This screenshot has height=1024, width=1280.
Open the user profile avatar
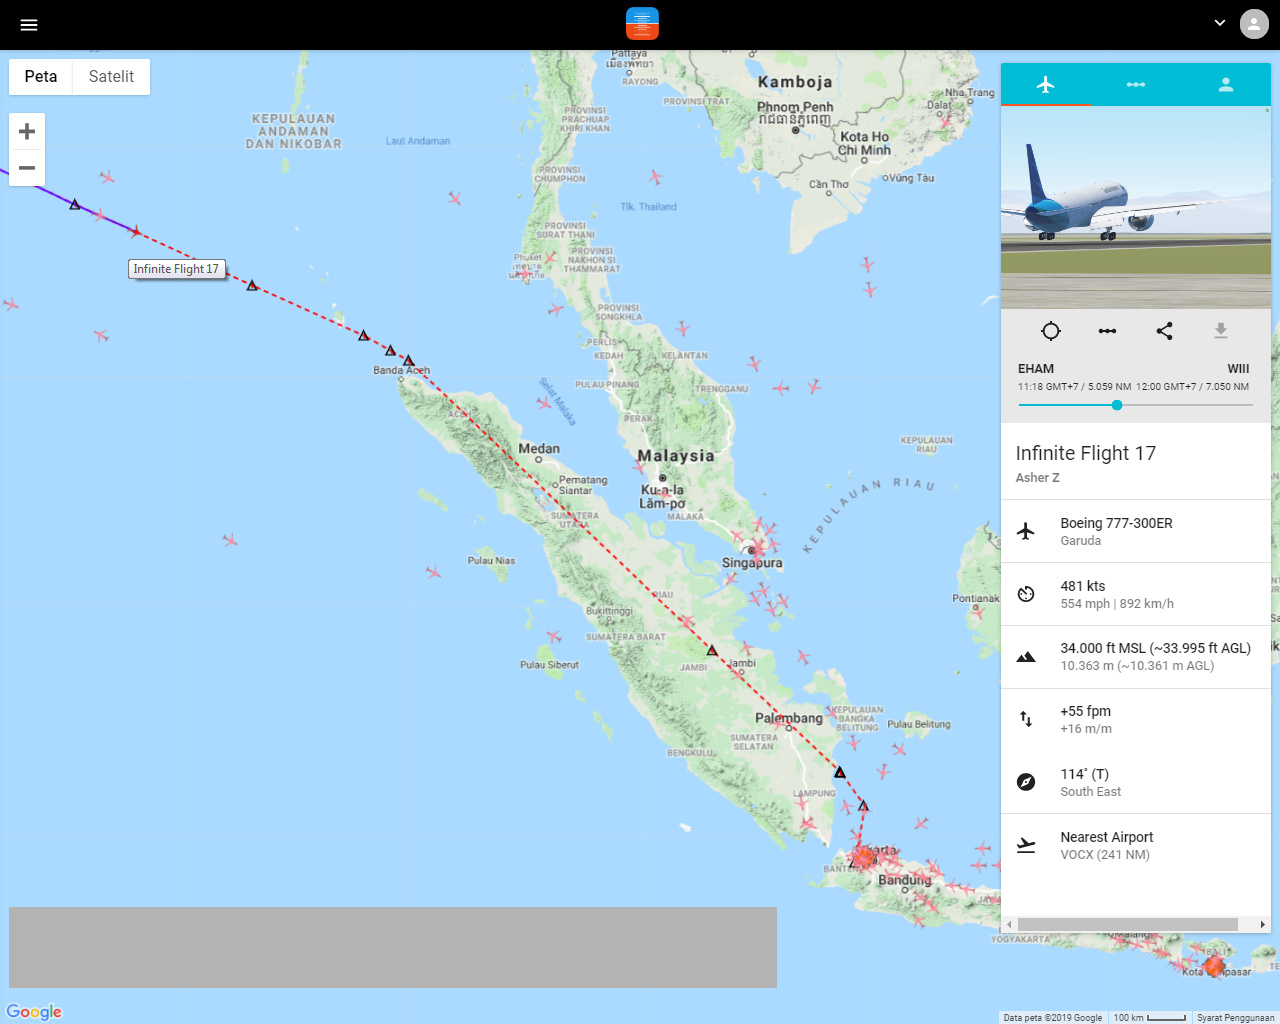point(1254,24)
